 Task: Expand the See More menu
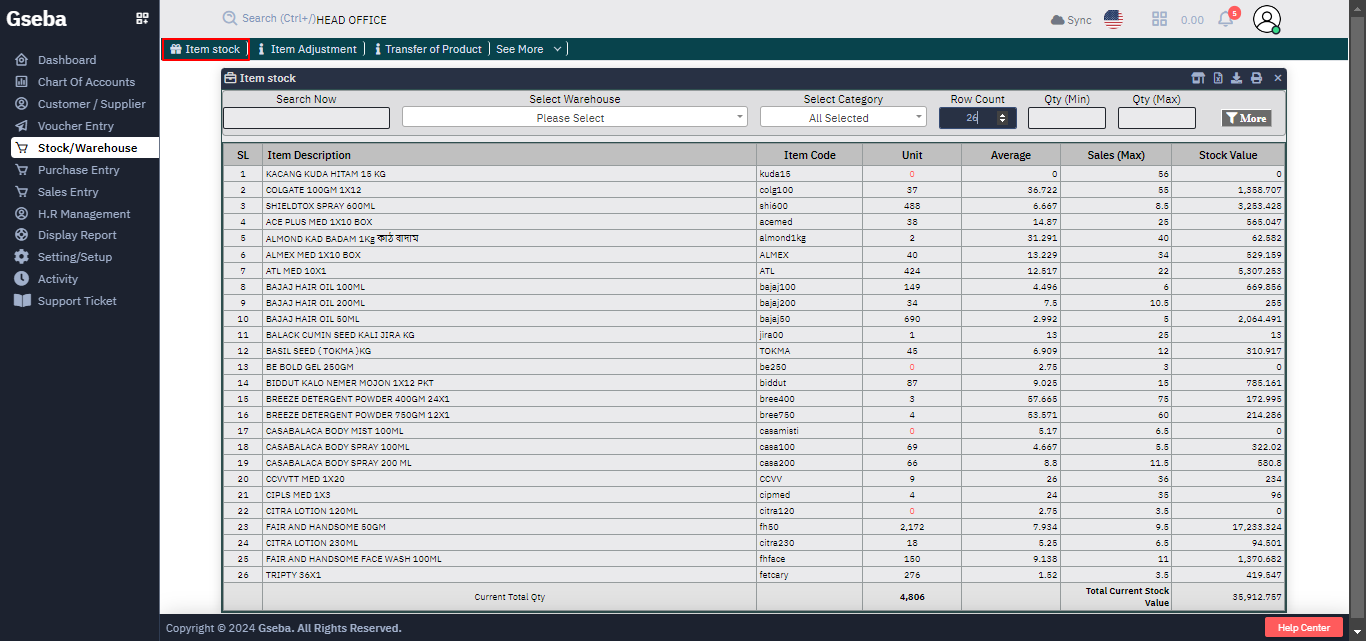point(529,49)
